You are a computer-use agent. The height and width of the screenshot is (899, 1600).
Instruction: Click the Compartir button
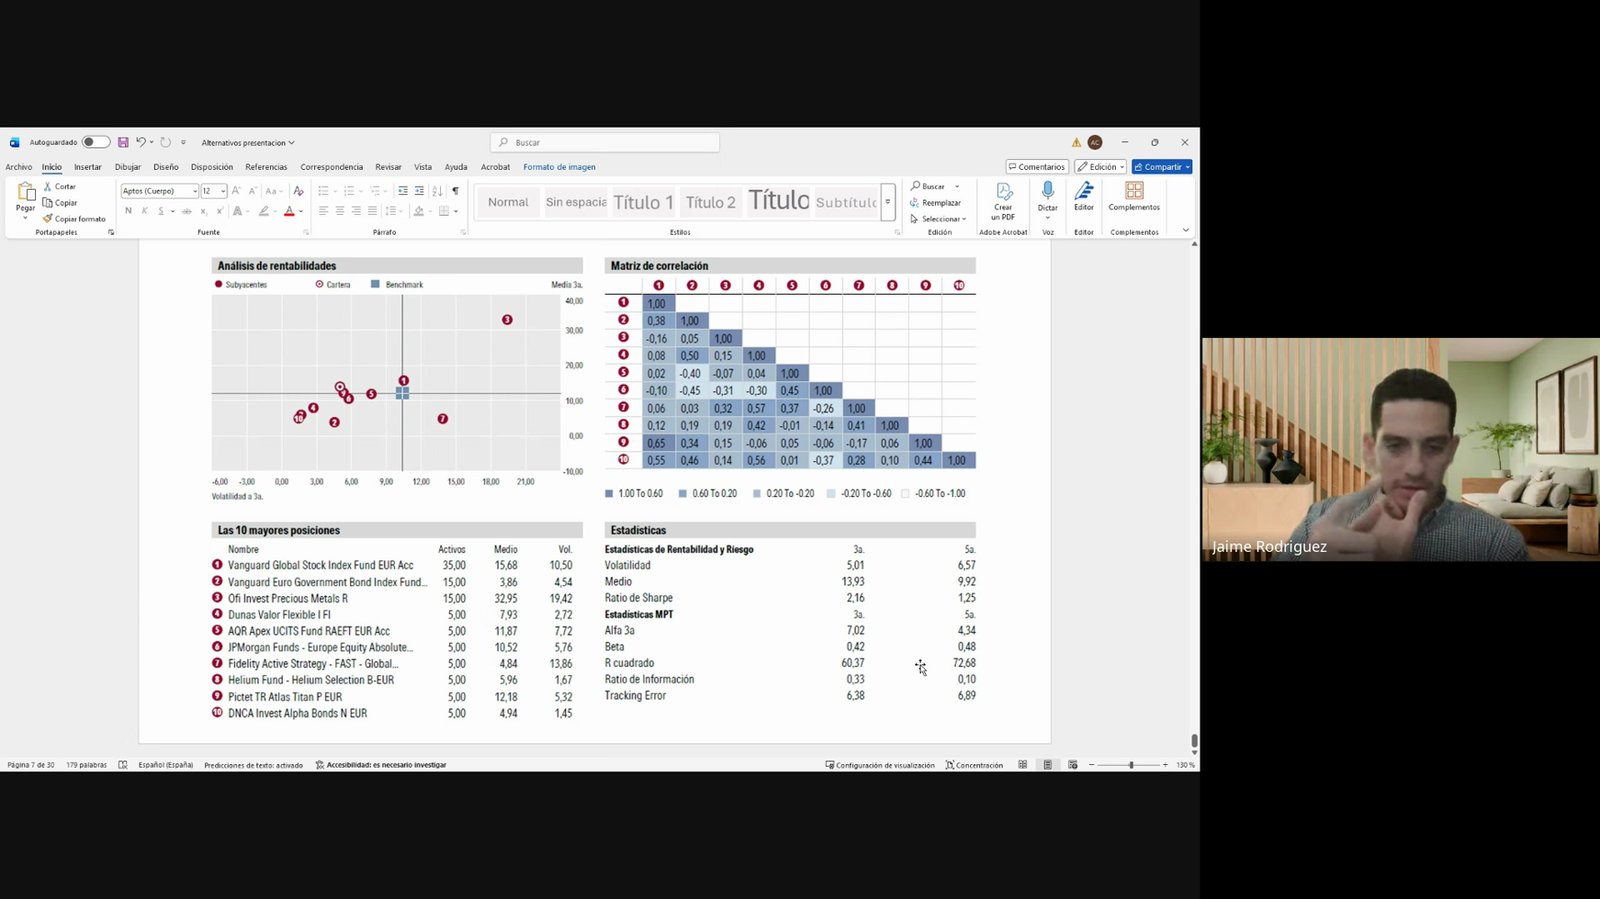click(1162, 167)
